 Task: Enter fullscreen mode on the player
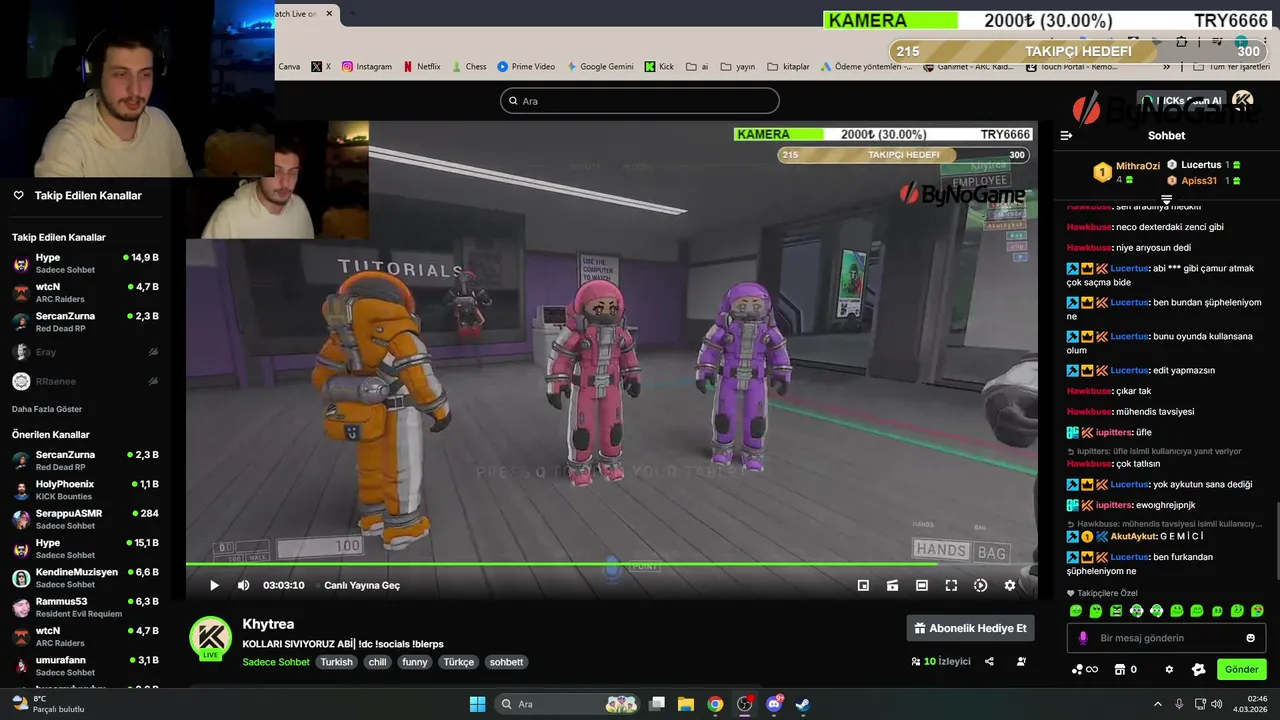coord(951,585)
